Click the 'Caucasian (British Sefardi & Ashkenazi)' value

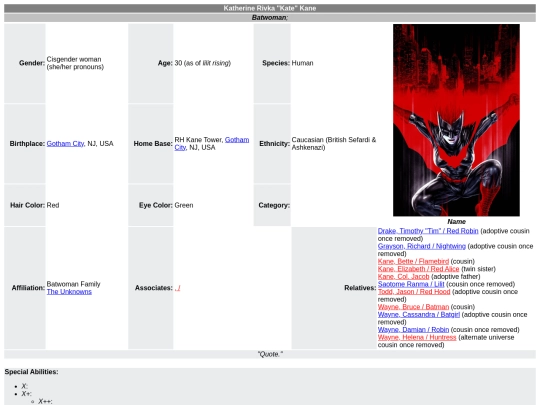point(334,144)
